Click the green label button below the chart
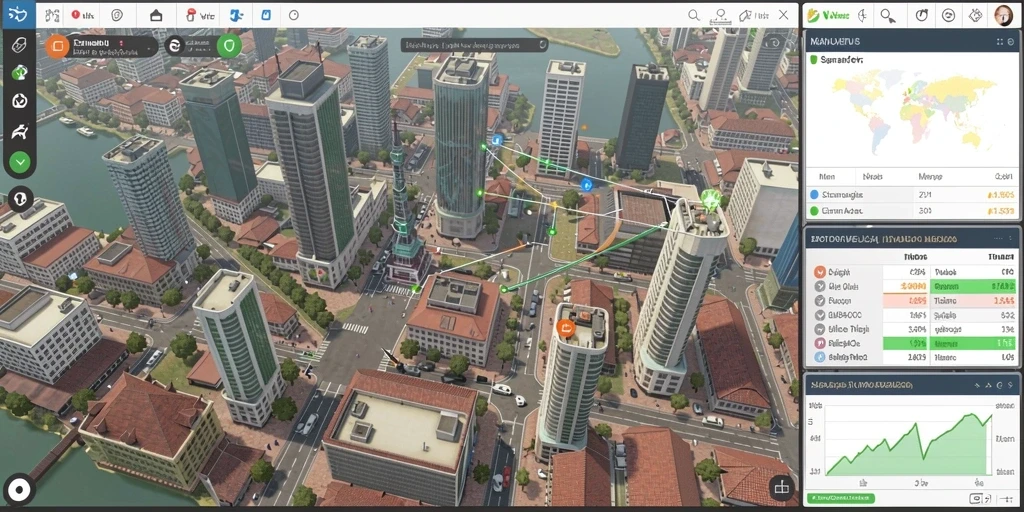1024x512 pixels. coord(840,499)
